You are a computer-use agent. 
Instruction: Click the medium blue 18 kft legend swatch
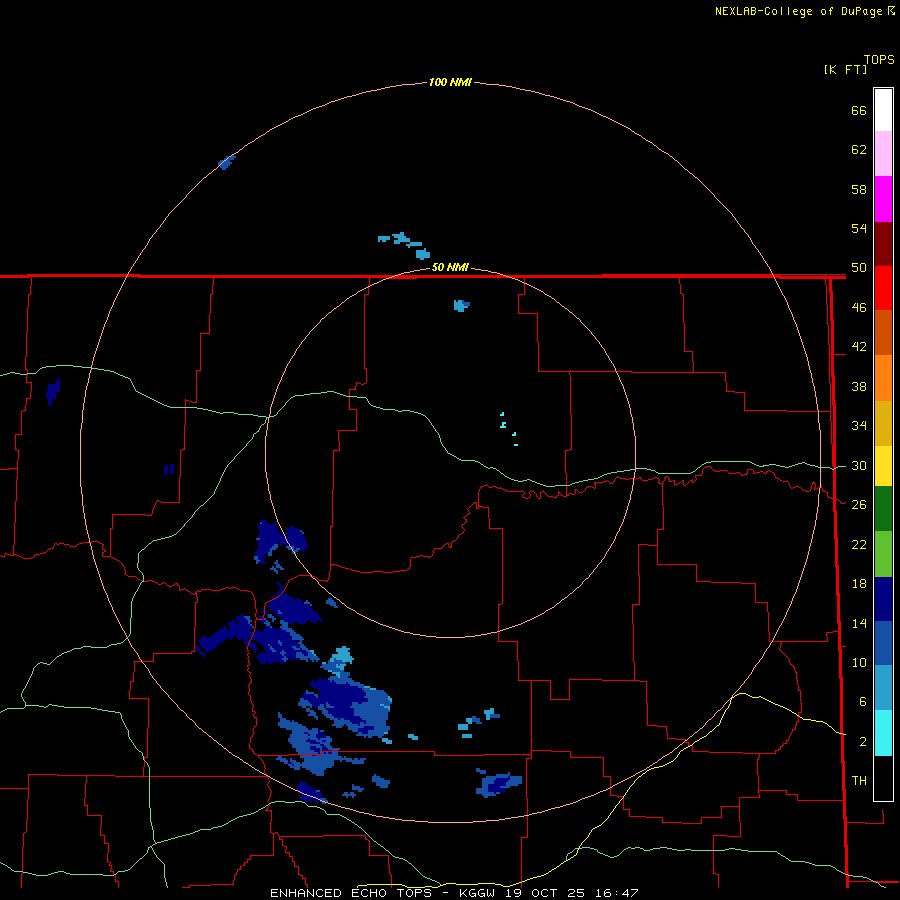pos(883,643)
